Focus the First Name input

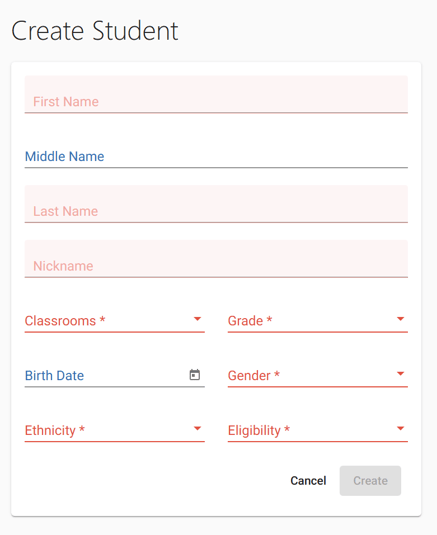(x=216, y=95)
